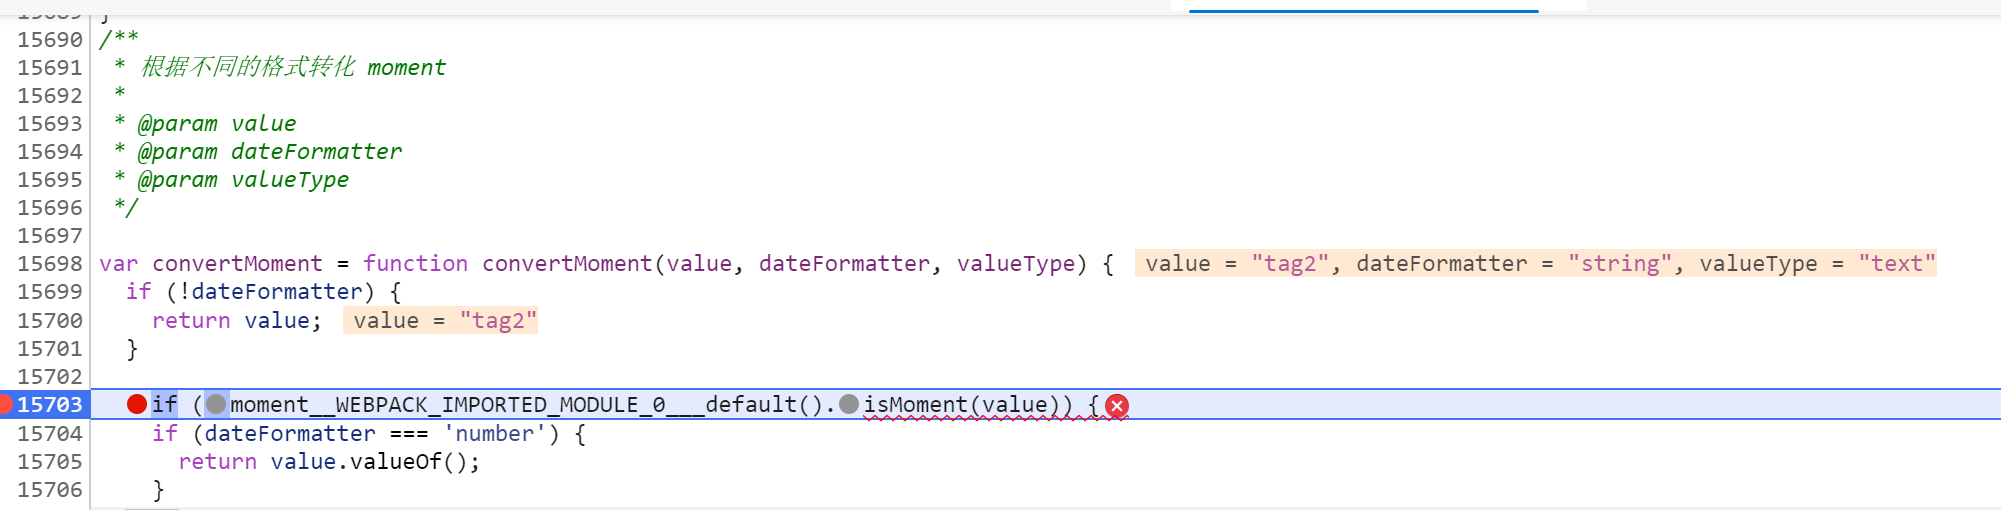
Task: Click the red breakpoint marker before the if statement
Action: click(137, 404)
